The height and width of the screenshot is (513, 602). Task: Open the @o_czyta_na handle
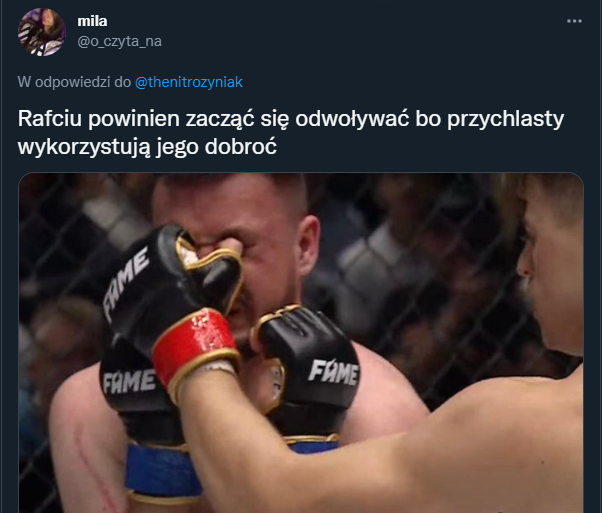pos(119,41)
